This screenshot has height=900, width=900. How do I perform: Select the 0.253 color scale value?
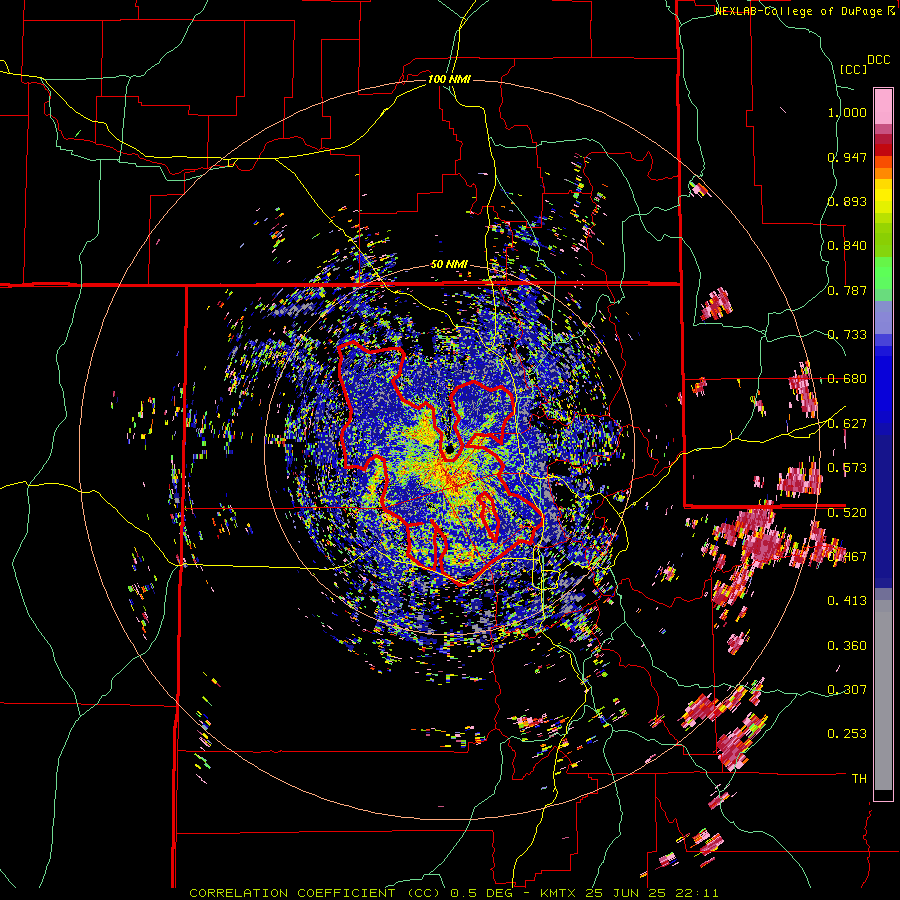pos(847,734)
